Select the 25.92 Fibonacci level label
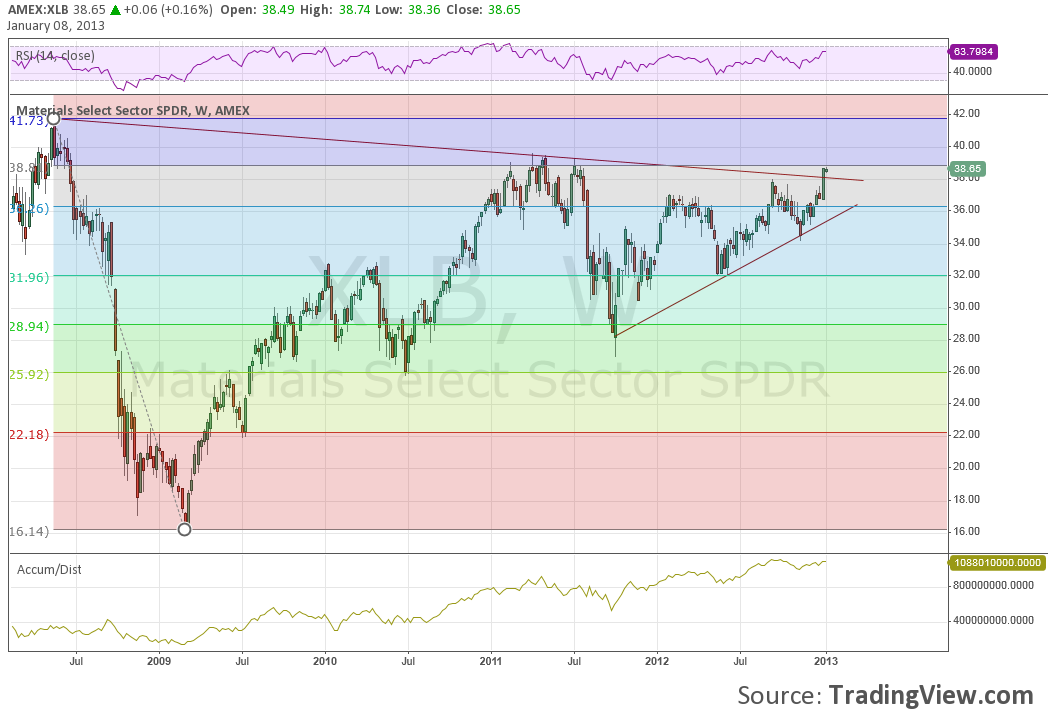Viewport: 1048px width, 722px height. [x=29, y=374]
